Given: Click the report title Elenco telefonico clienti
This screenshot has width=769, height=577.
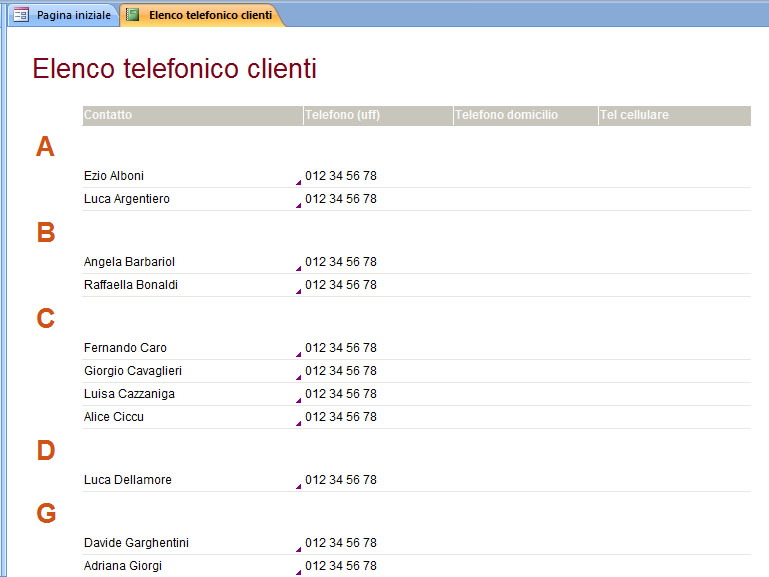Looking at the screenshot, I should coord(174,69).
